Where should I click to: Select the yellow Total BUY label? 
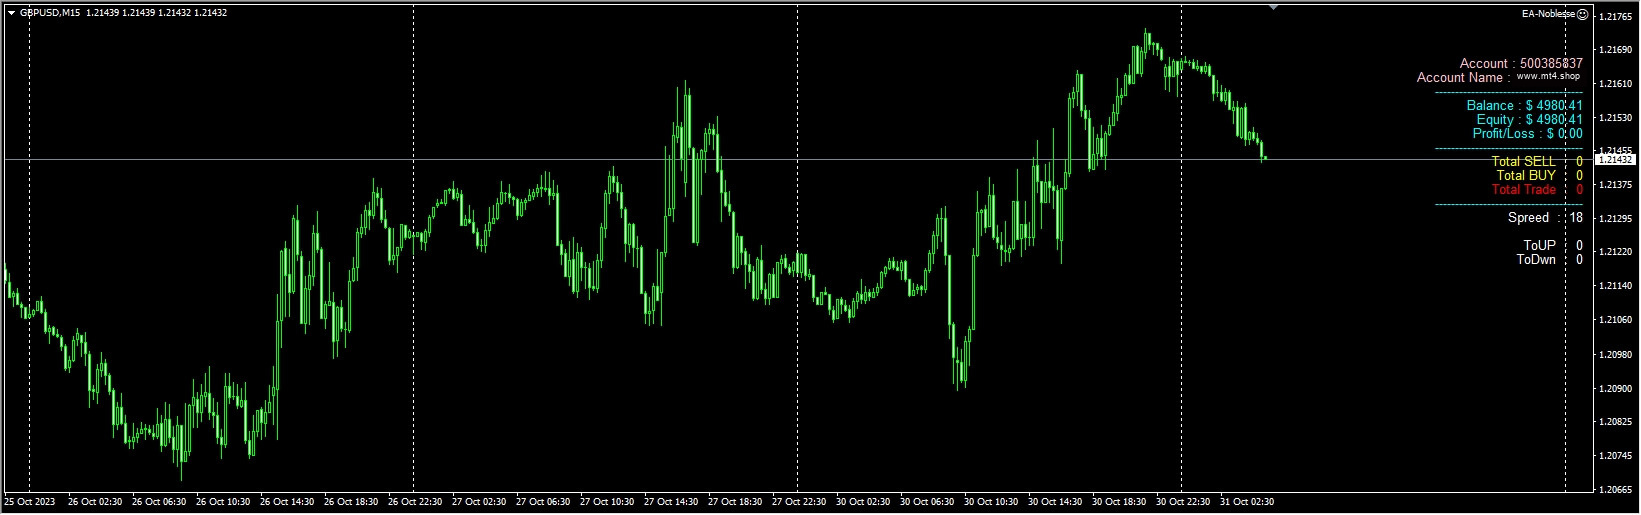(x=1526, y=175)
